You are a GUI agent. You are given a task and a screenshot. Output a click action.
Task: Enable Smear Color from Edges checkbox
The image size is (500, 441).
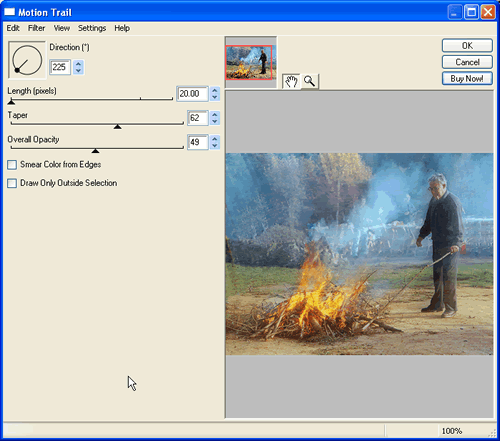(12, 165)
